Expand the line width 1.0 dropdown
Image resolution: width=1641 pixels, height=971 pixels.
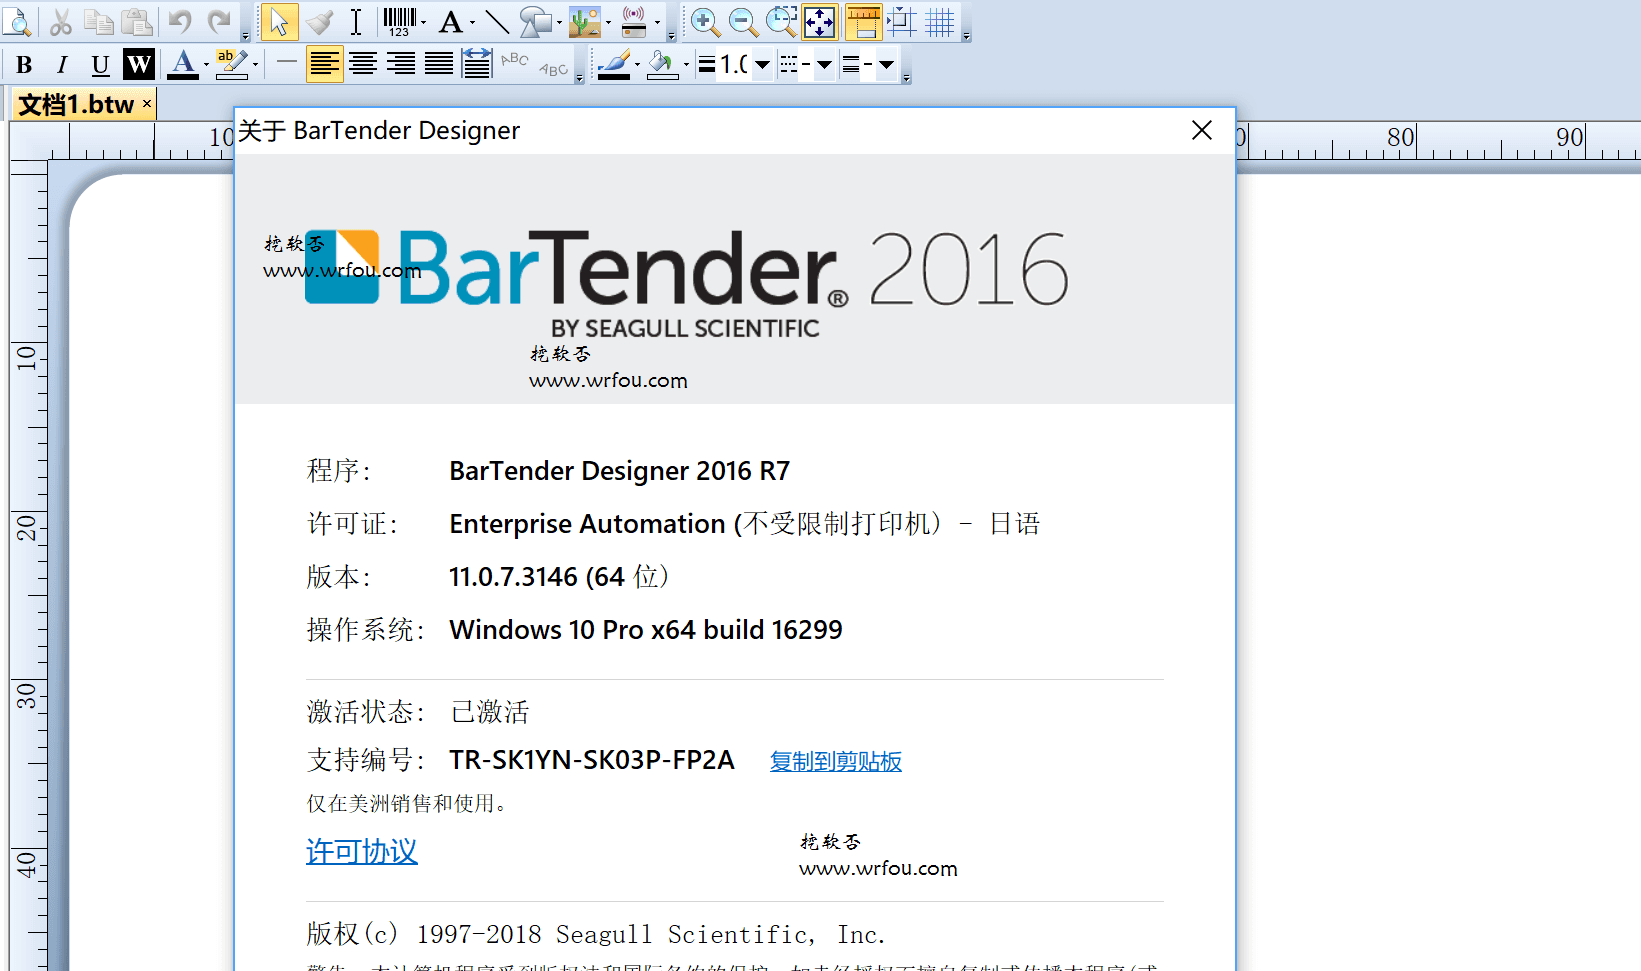coord(762,65)
